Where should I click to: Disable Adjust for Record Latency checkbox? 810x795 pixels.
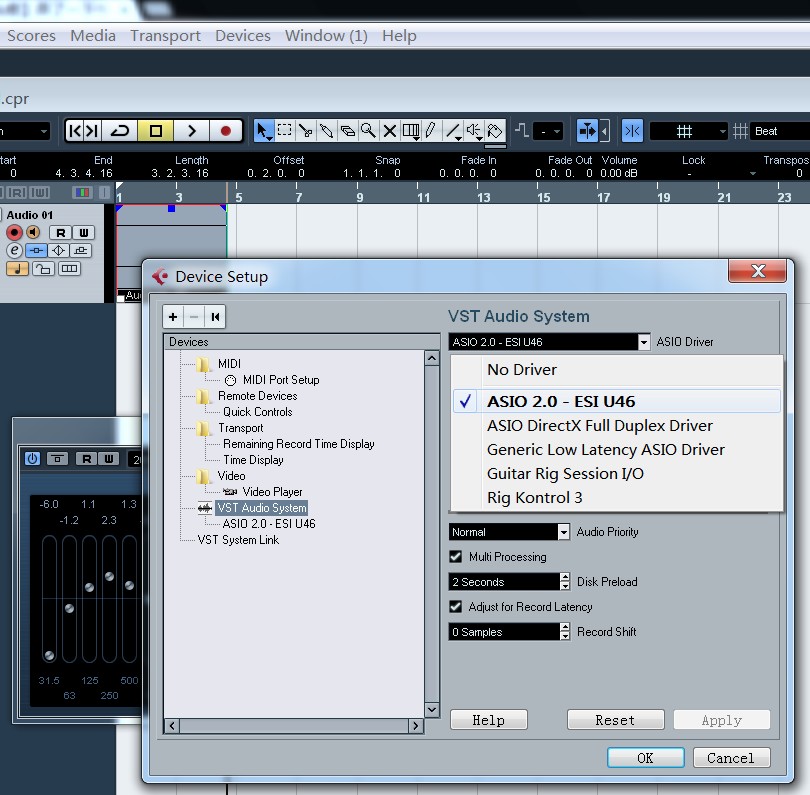coord(456,607)
